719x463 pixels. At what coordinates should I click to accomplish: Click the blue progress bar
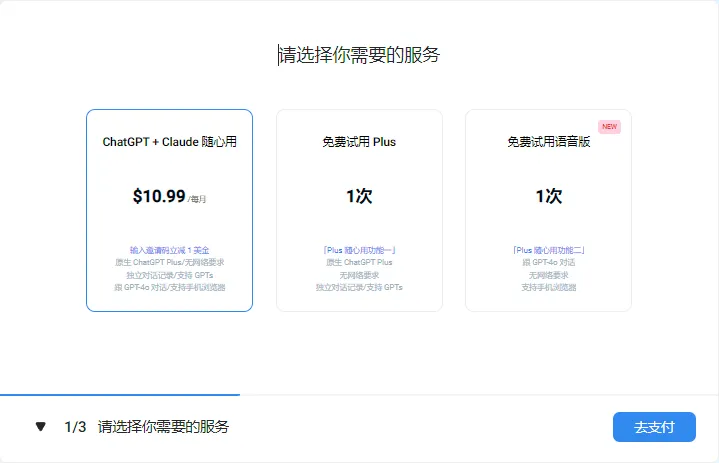120,394
